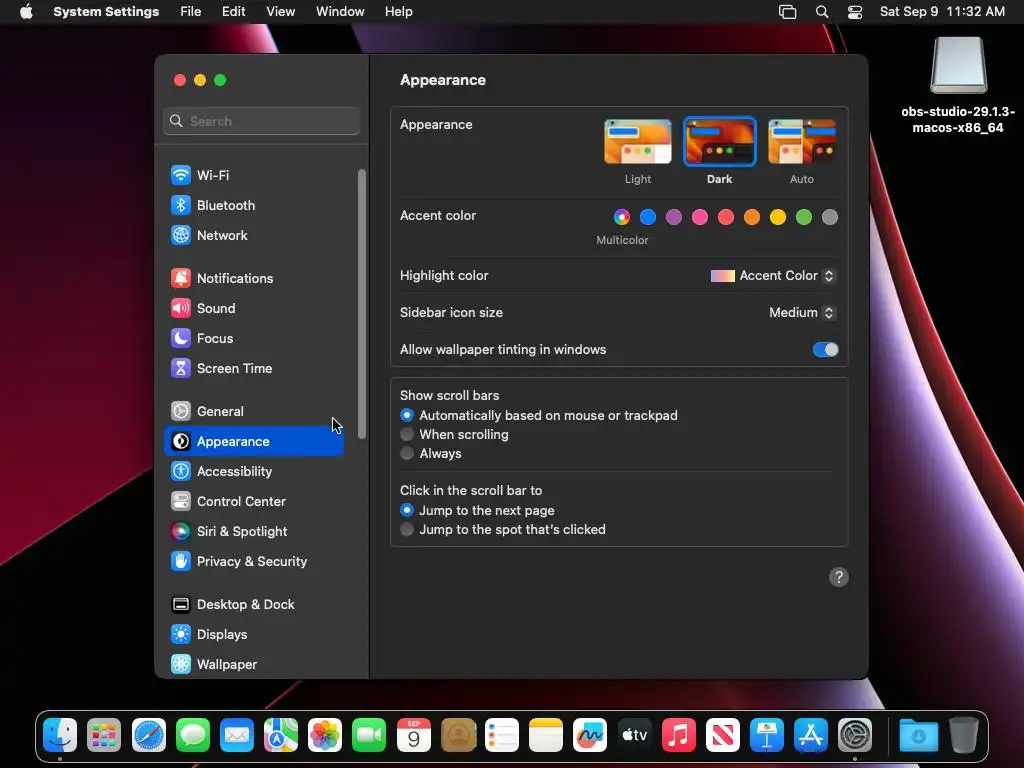Open Launchpad from the Dock

click(104, 735)
